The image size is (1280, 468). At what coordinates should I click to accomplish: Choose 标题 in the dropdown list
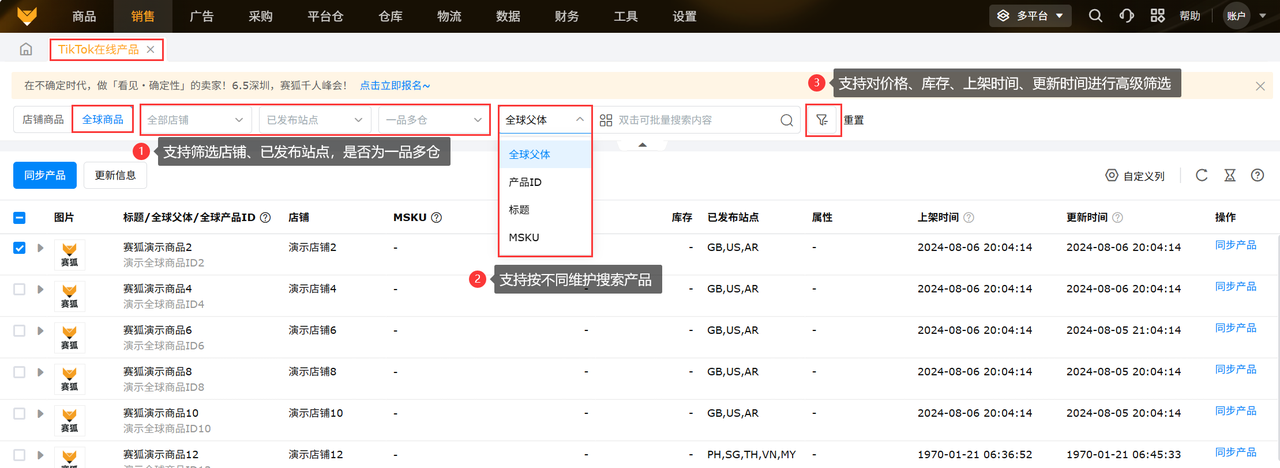pyautogui.click(x=545, y=210)
